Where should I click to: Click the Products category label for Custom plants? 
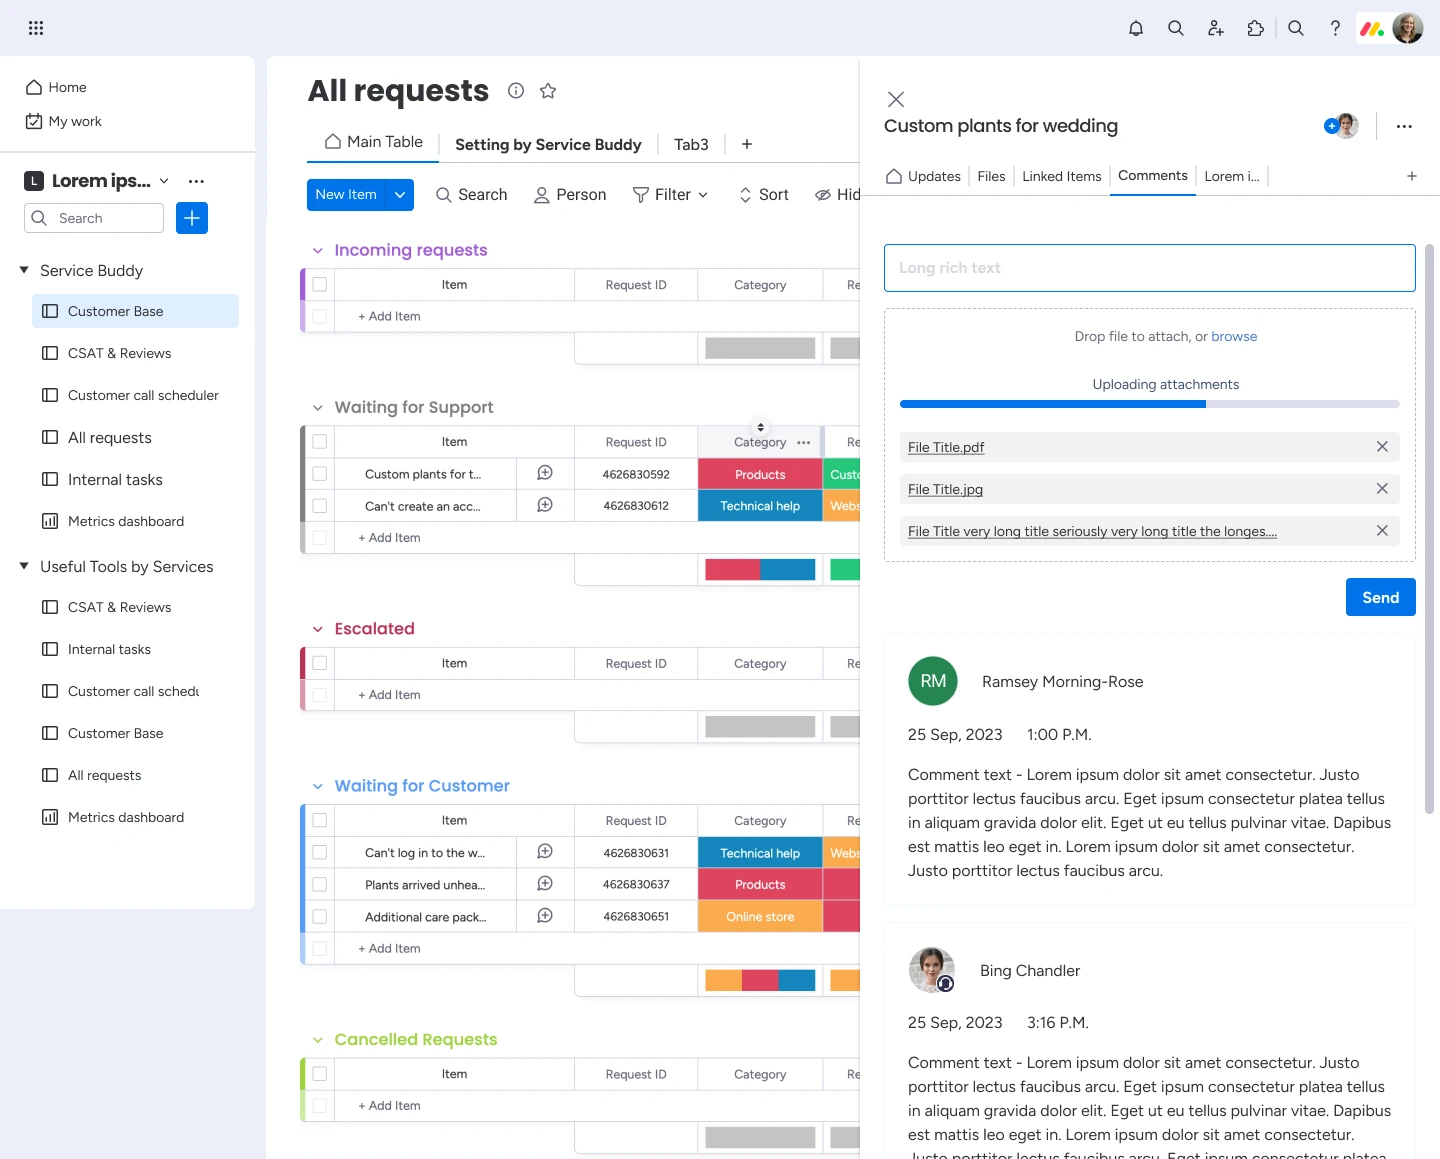tap(760, 474)
